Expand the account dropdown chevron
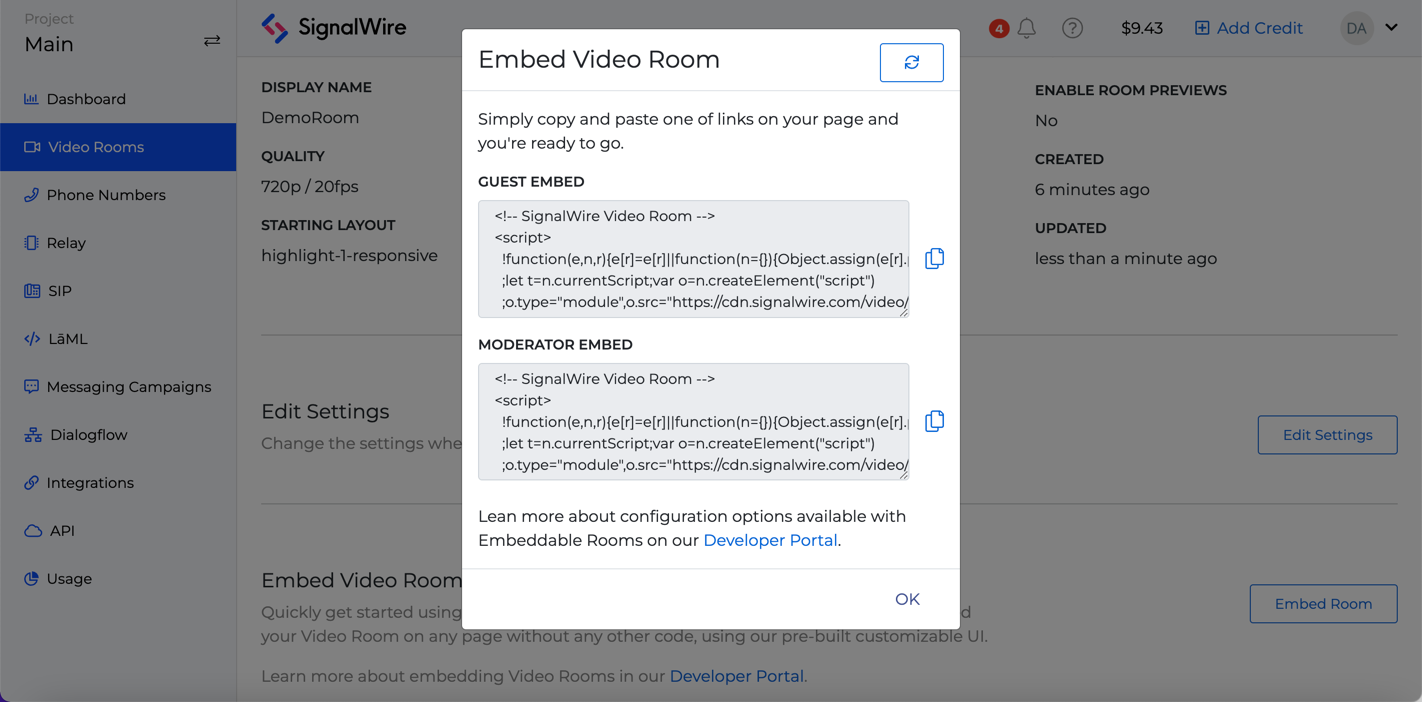Screen dimensions: 1422x702 [1391, 28]
